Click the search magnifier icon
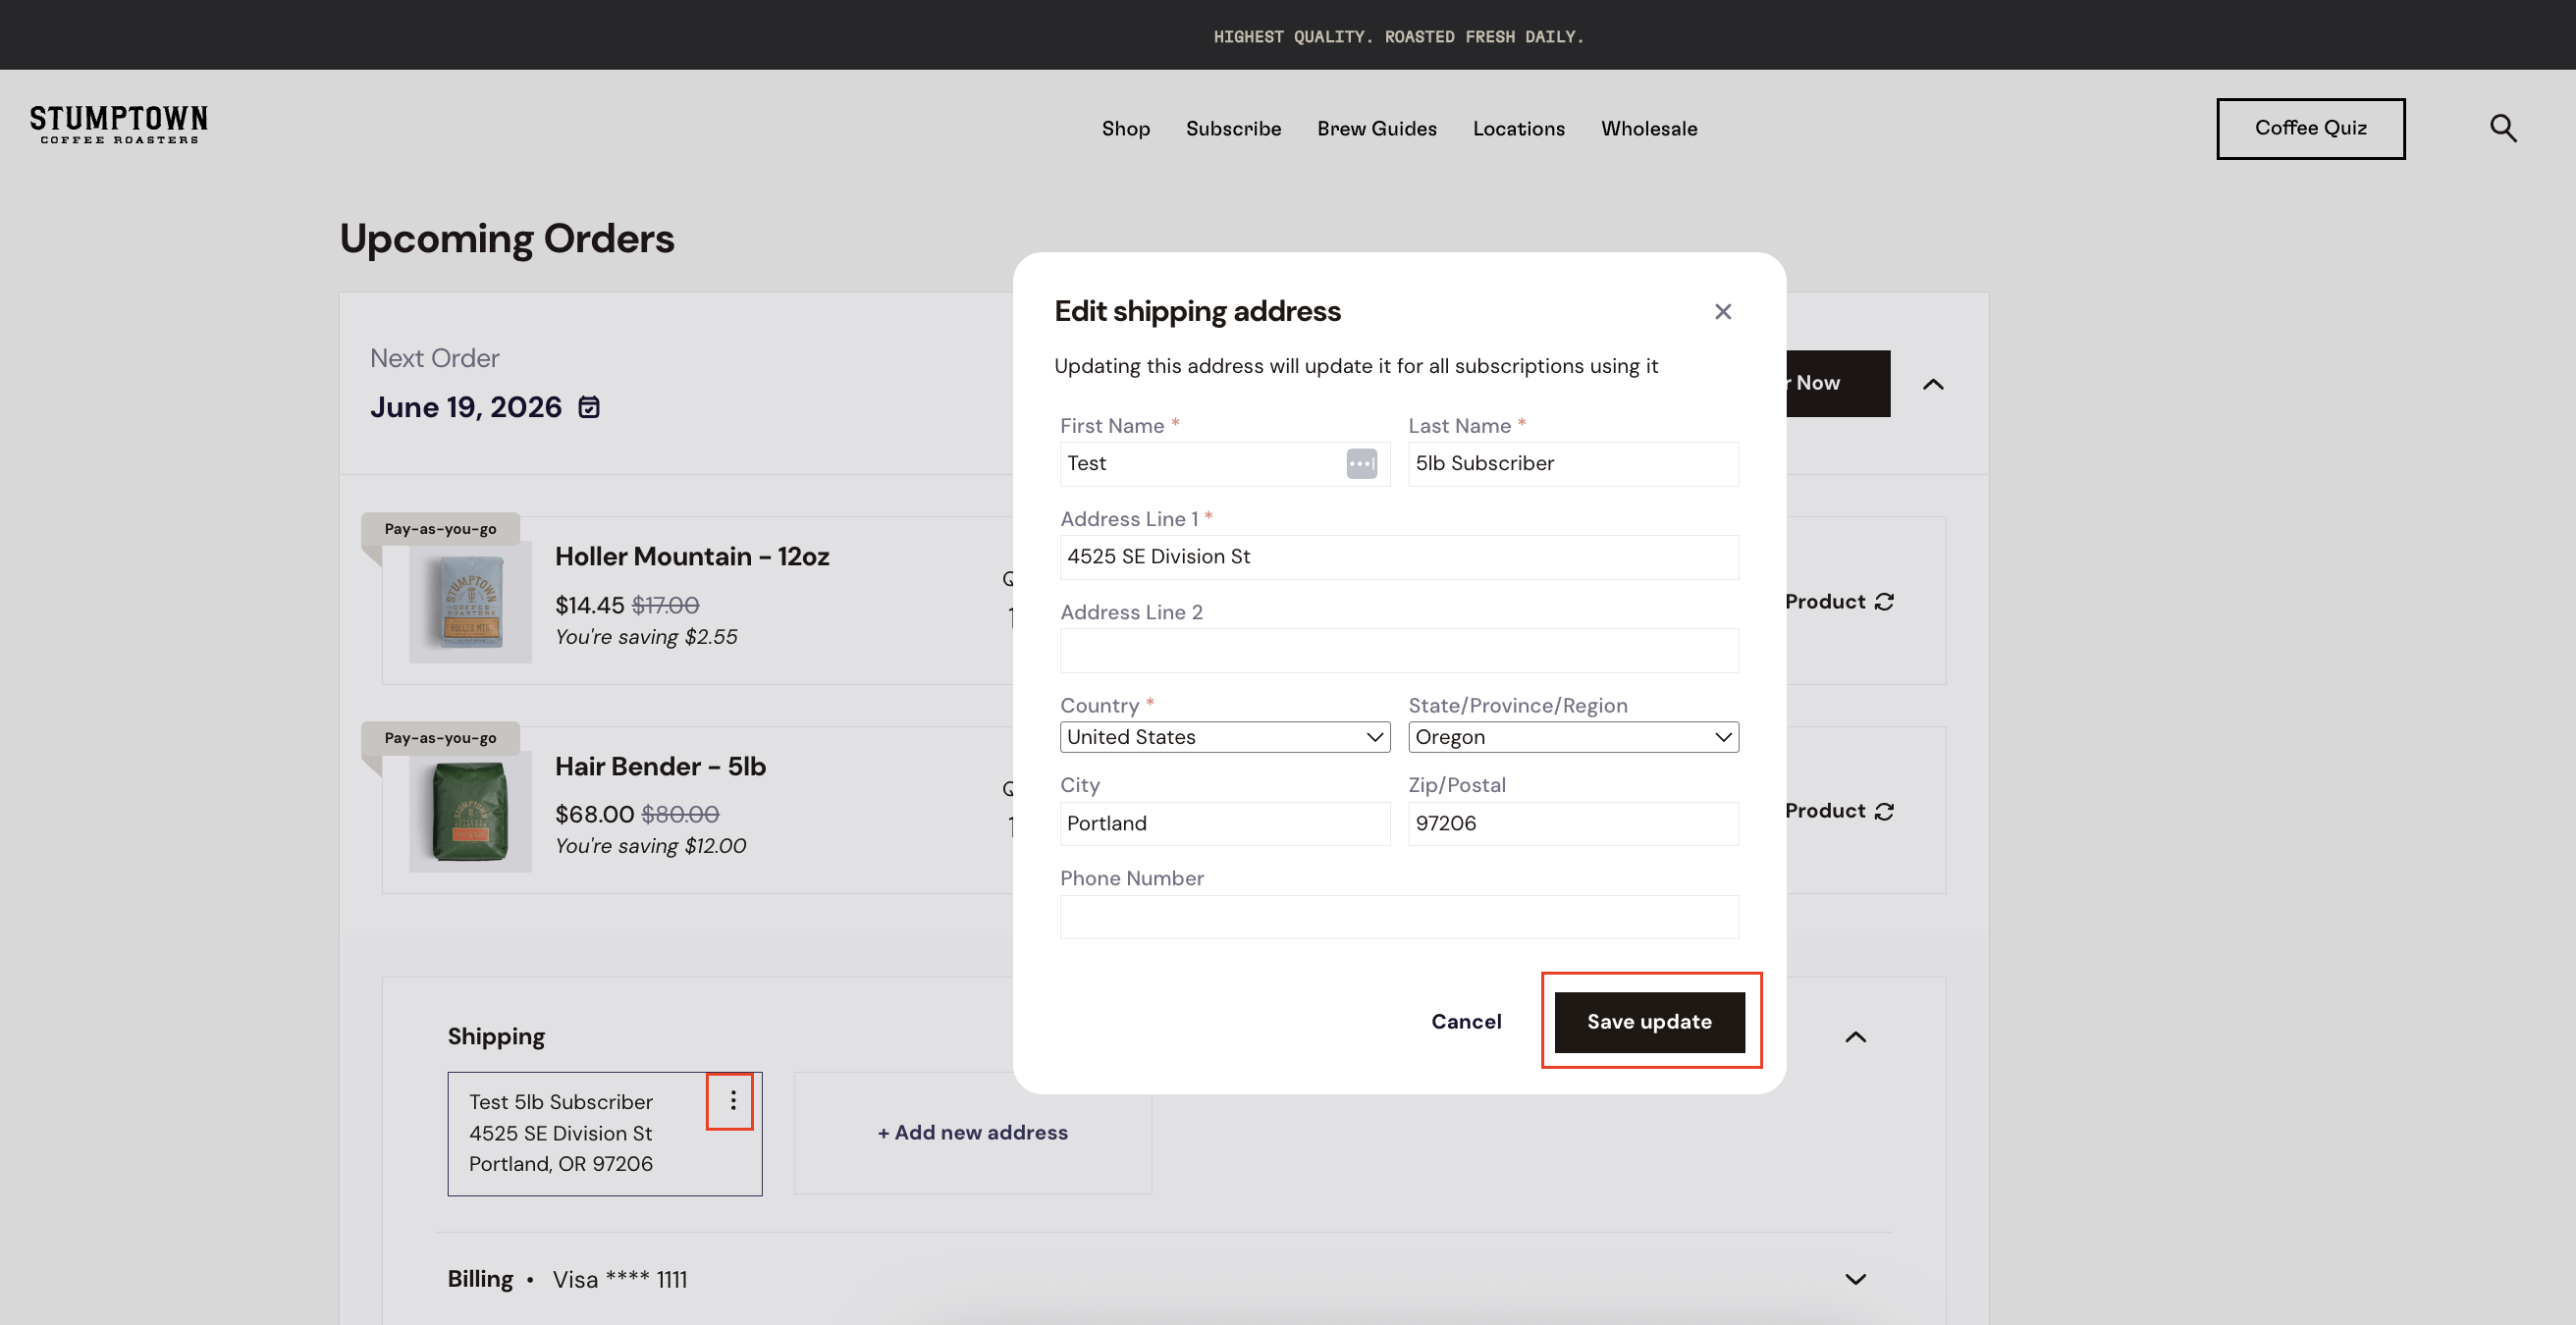This screenshot has width=2576, height=1325. click(x=2503, y=128)
